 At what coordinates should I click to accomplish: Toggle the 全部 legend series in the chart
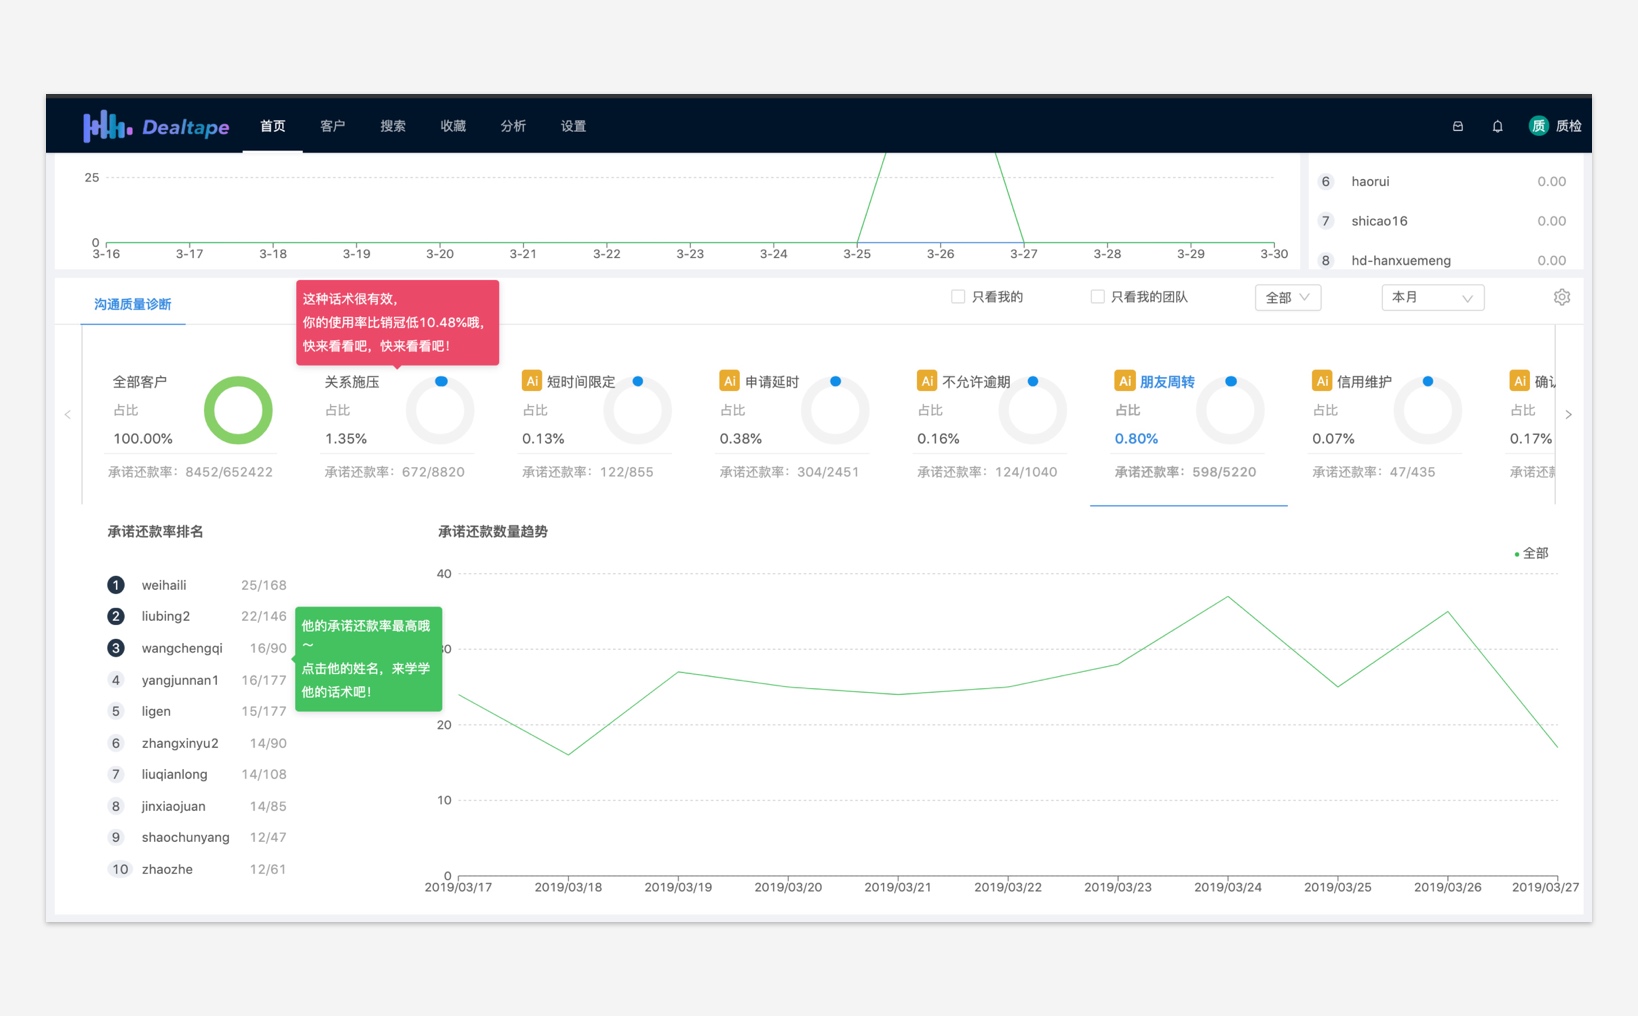click(1531, 553)
